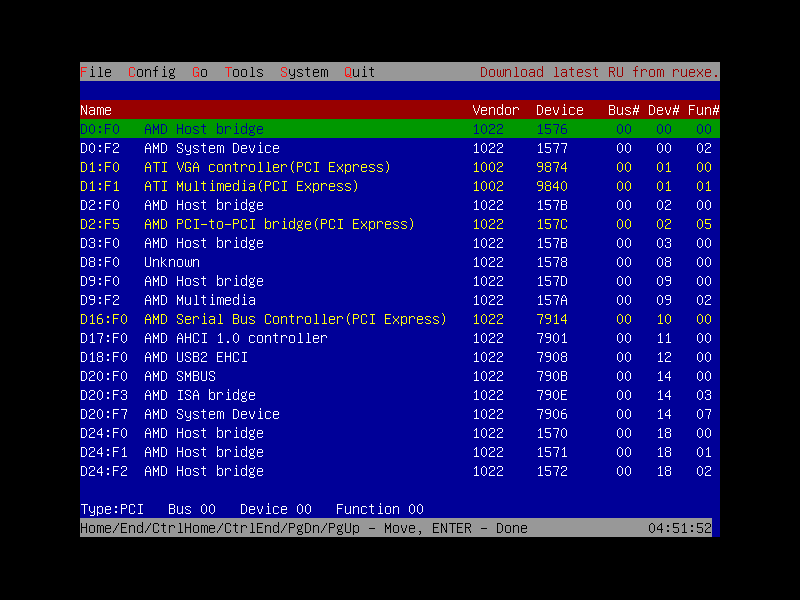Select the D24:F2 AMD Host bridge row
Image resolution: width=800 pixels, height=600 pixels.
[400, 471]
